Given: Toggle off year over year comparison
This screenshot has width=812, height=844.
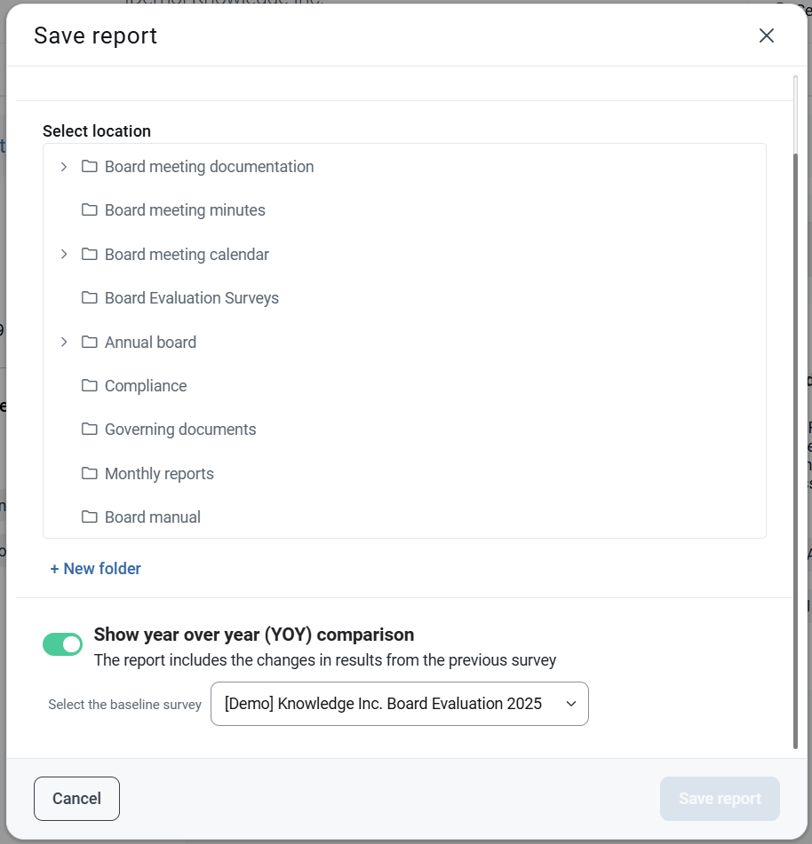Looking at the screenshot, I should tap(63, 645).
